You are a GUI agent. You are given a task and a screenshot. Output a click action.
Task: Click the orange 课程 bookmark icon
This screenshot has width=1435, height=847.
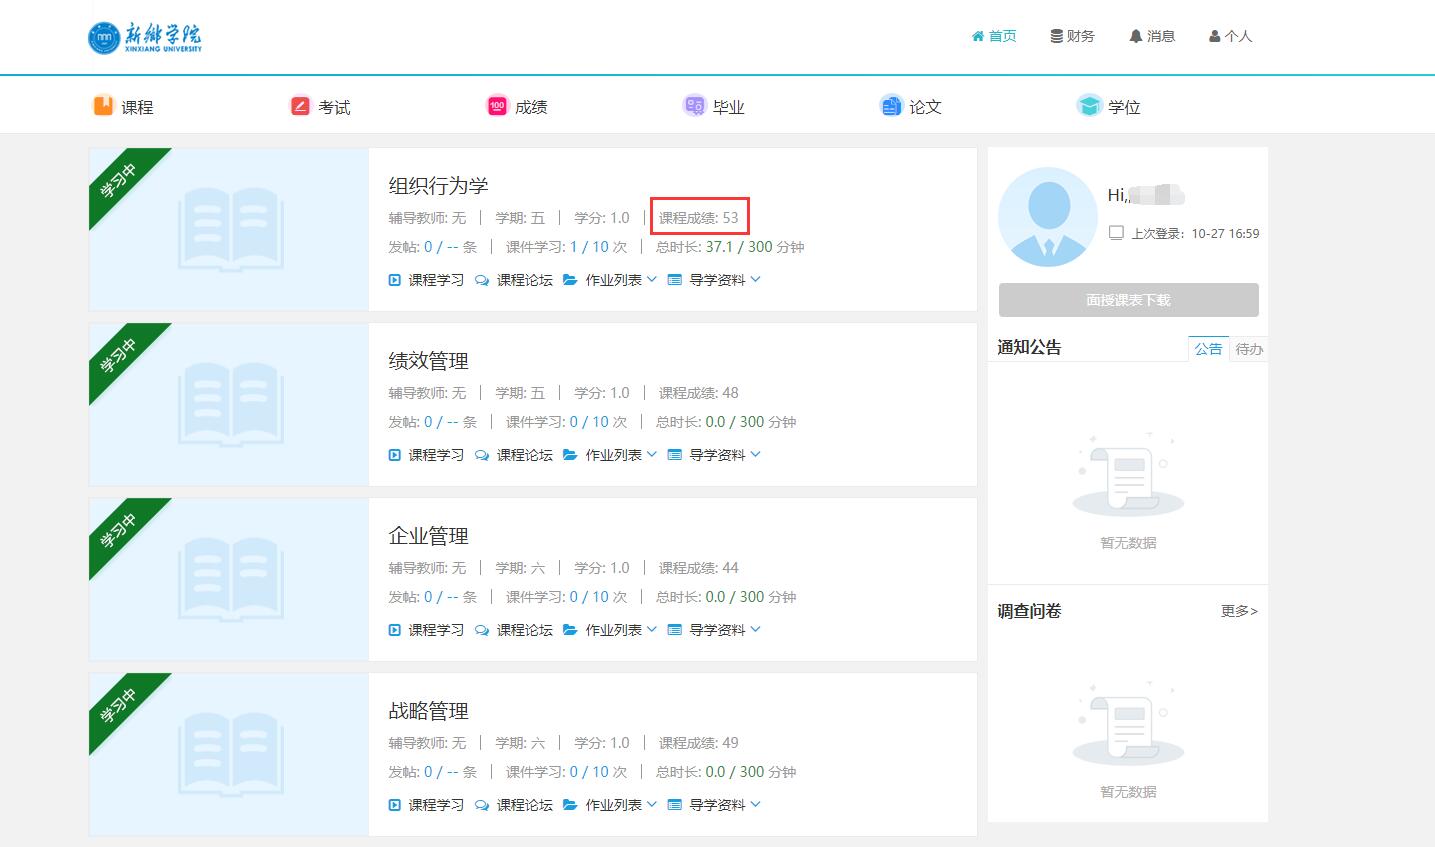(103, 106)
